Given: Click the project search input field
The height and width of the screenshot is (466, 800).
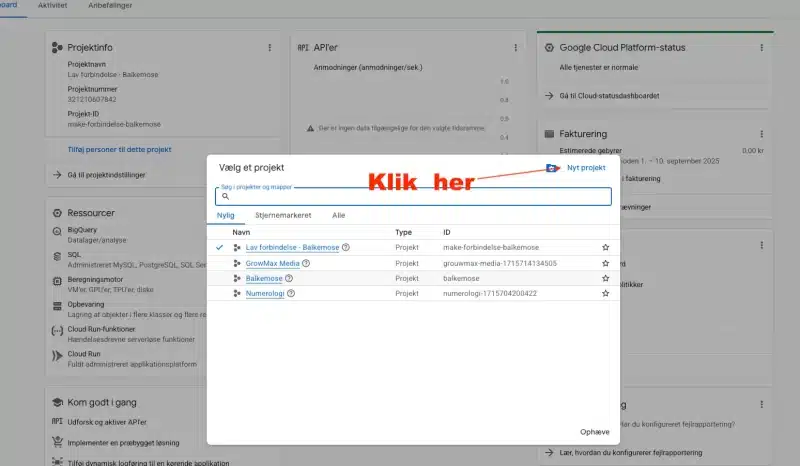Looking at the screenshot, I should point(420,197).
